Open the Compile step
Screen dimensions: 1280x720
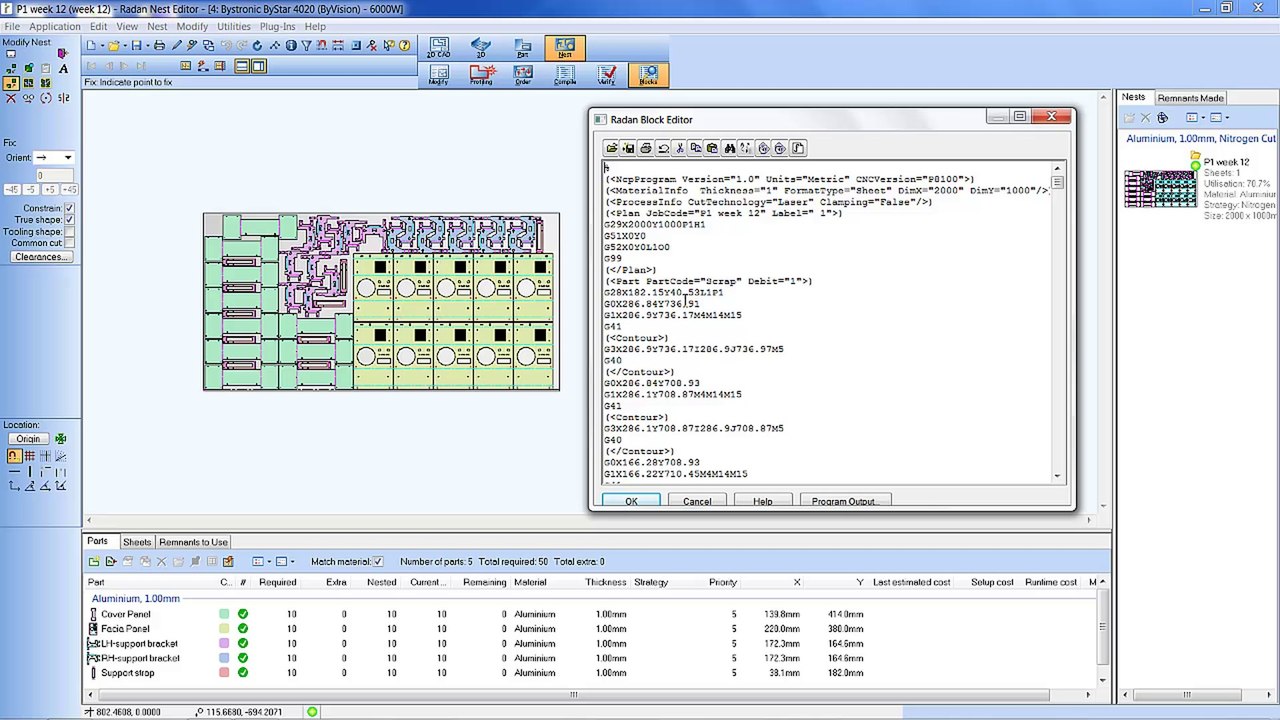click(565, 75)
